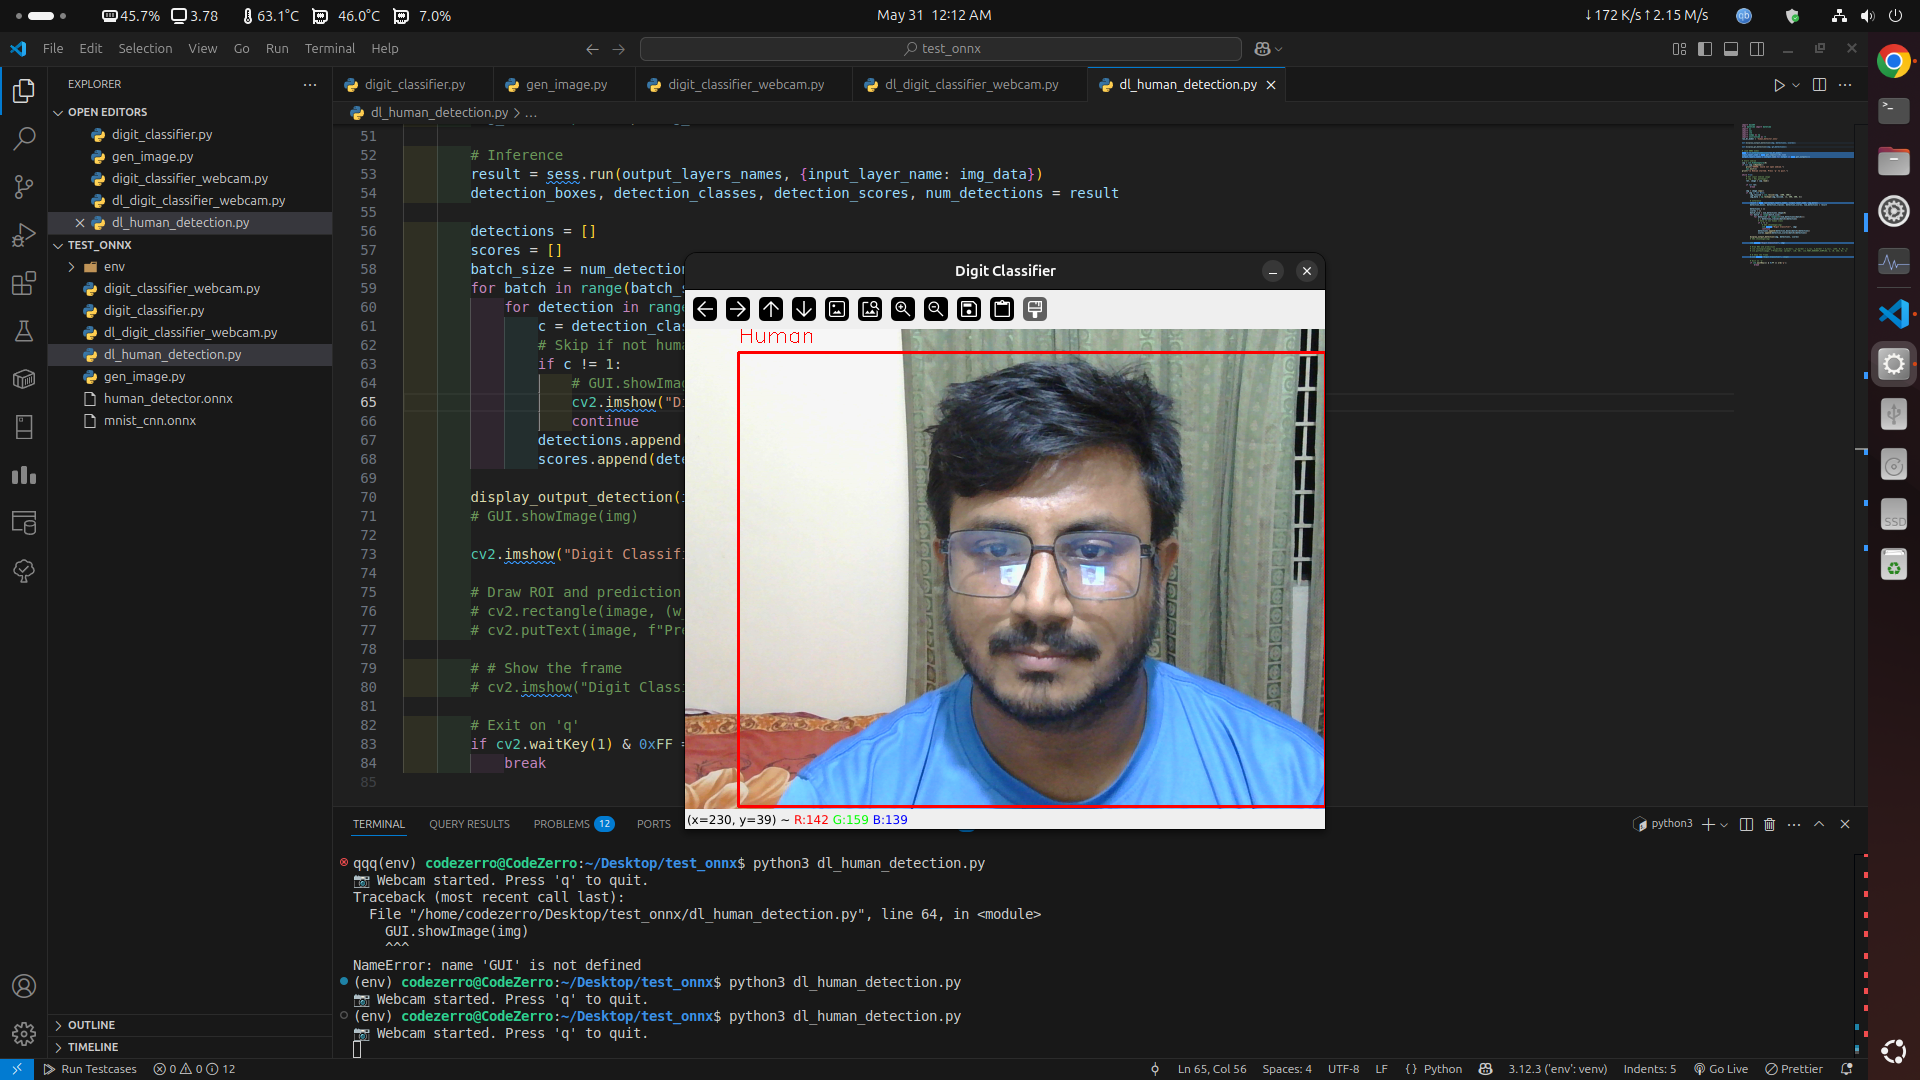Click Go Live in status bar
1920x1080 pixels.
pyautogui.click(x=1721, y=1069)
